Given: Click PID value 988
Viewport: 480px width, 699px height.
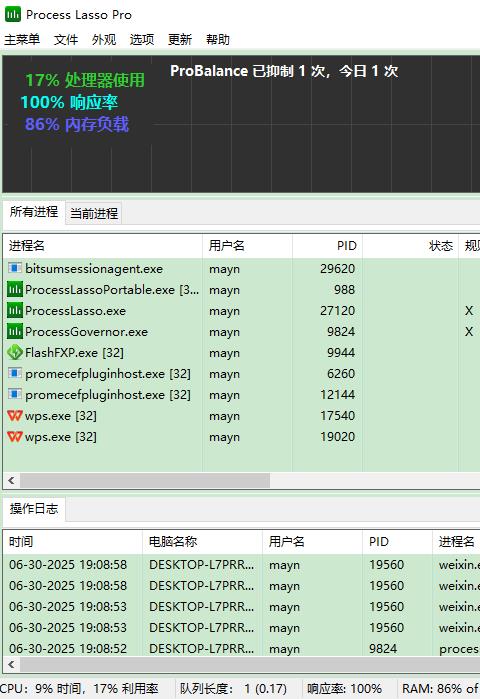Looking at the screenshot, I should coord(345,290).
